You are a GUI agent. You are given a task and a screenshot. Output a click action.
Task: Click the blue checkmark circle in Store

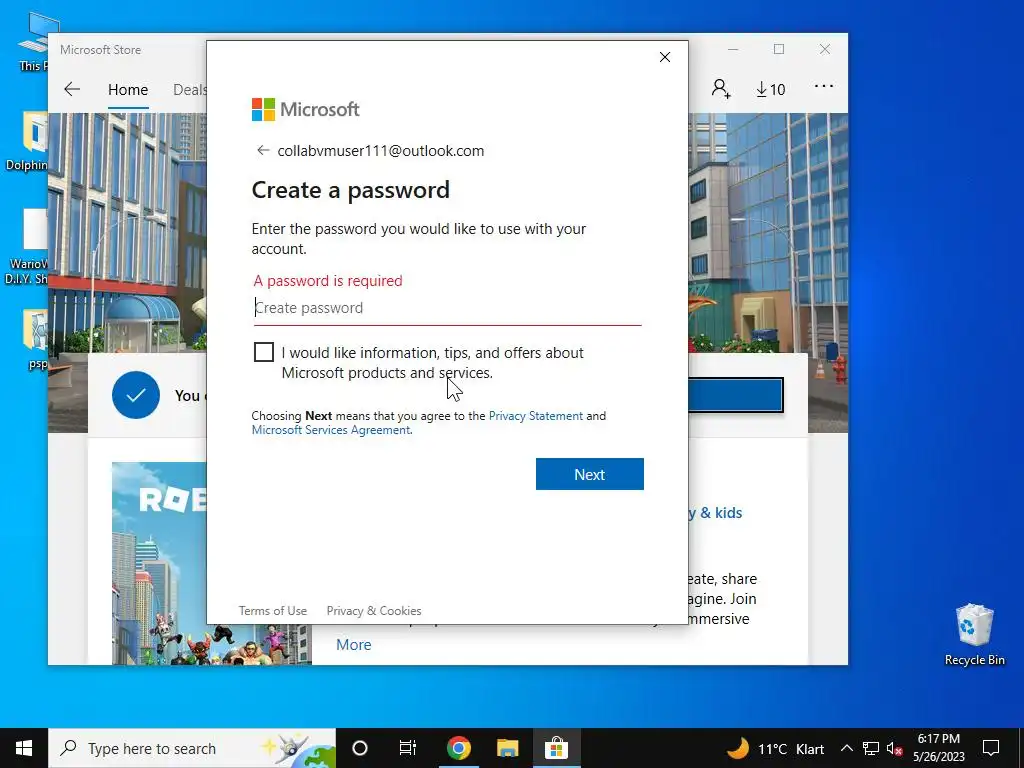tap(136, 395)
